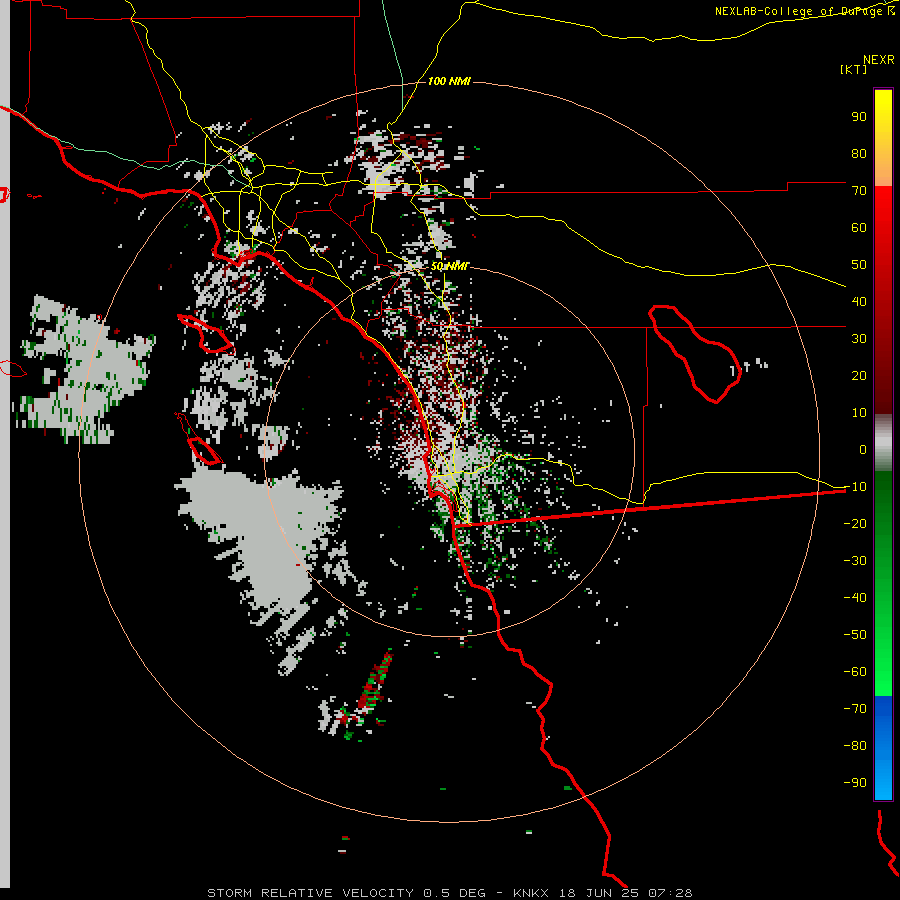
Task: Click the 70 value on the velocity scale
Action: click(859, 191)
